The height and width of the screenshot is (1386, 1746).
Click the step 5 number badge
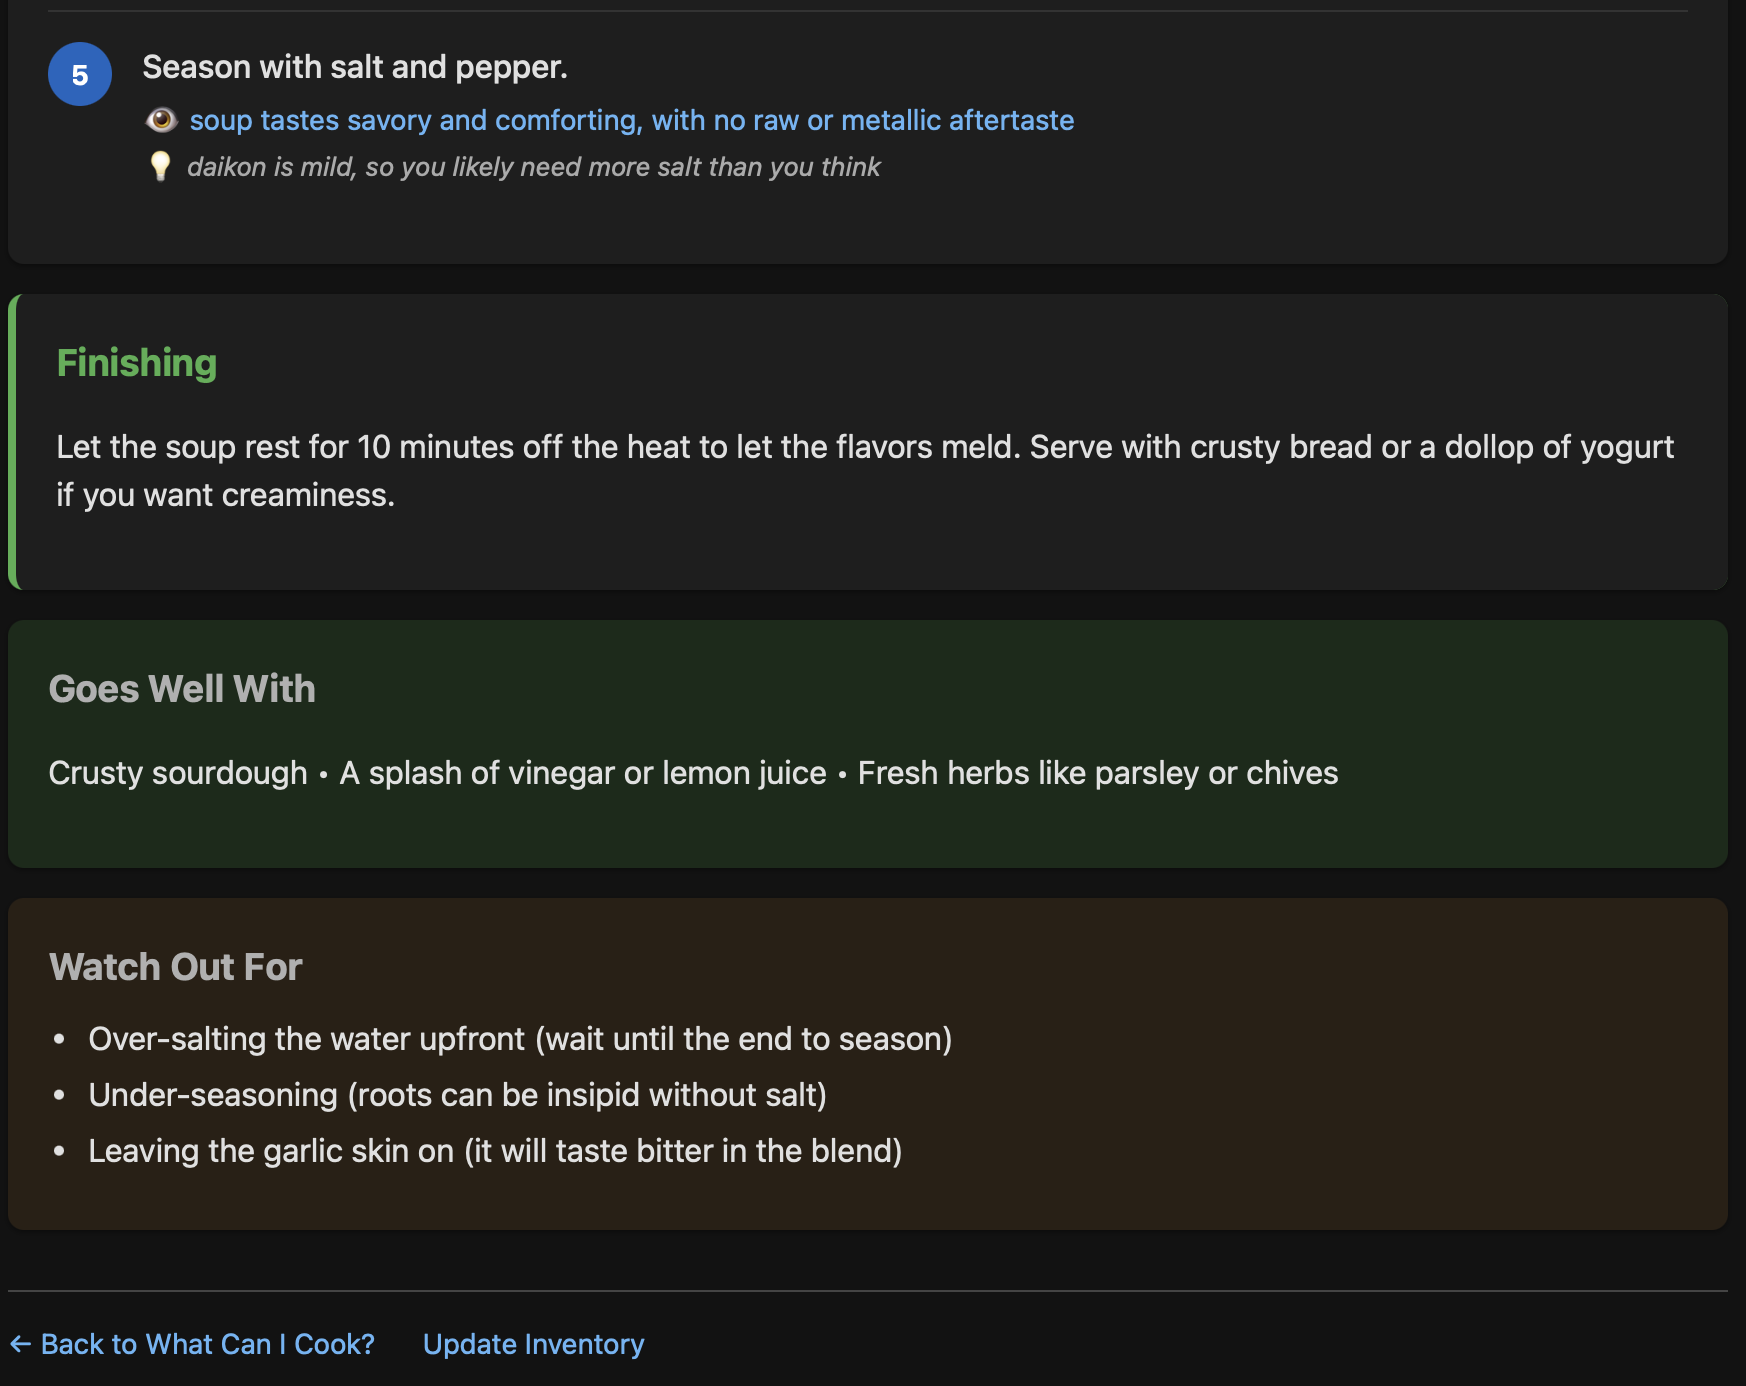(78, 72)
